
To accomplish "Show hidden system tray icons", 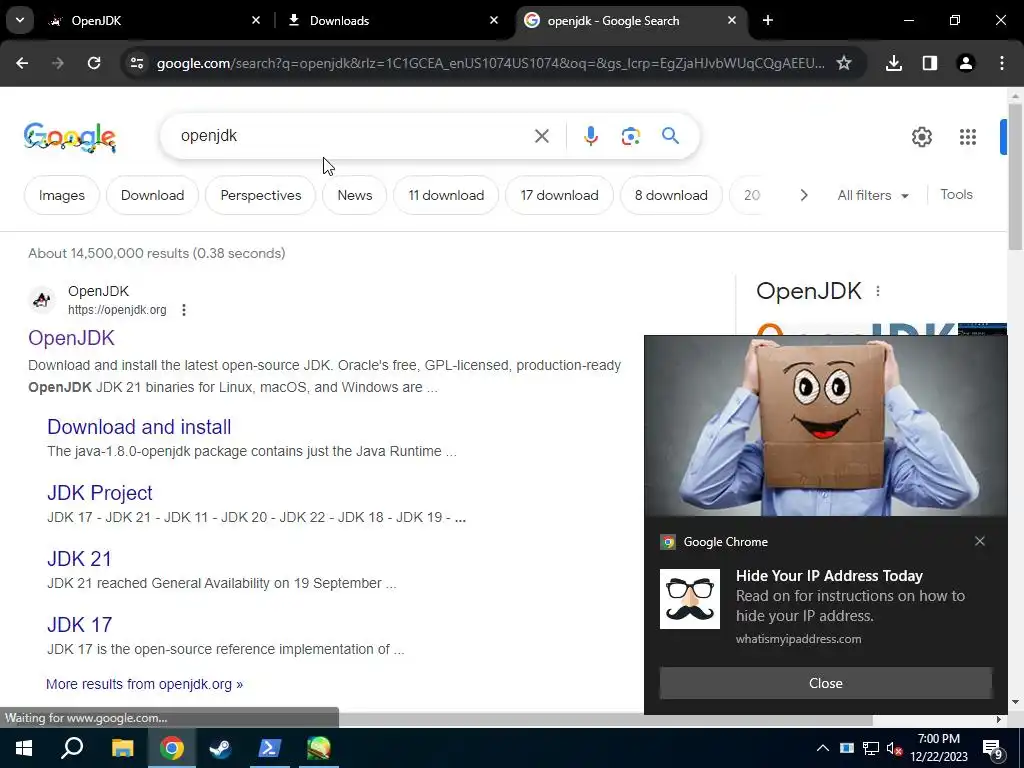I will [823, 748].
